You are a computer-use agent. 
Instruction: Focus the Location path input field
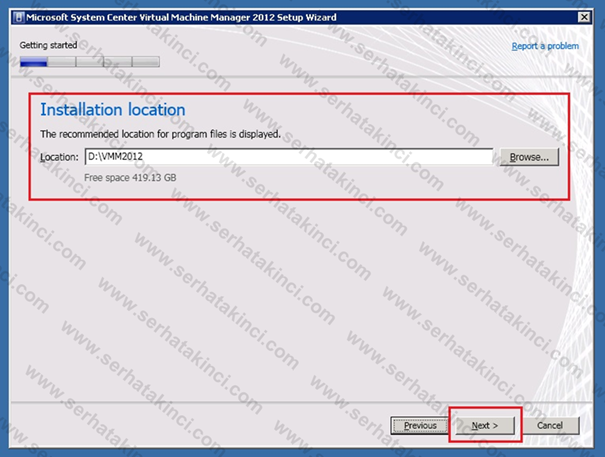[x=289, y=157]
